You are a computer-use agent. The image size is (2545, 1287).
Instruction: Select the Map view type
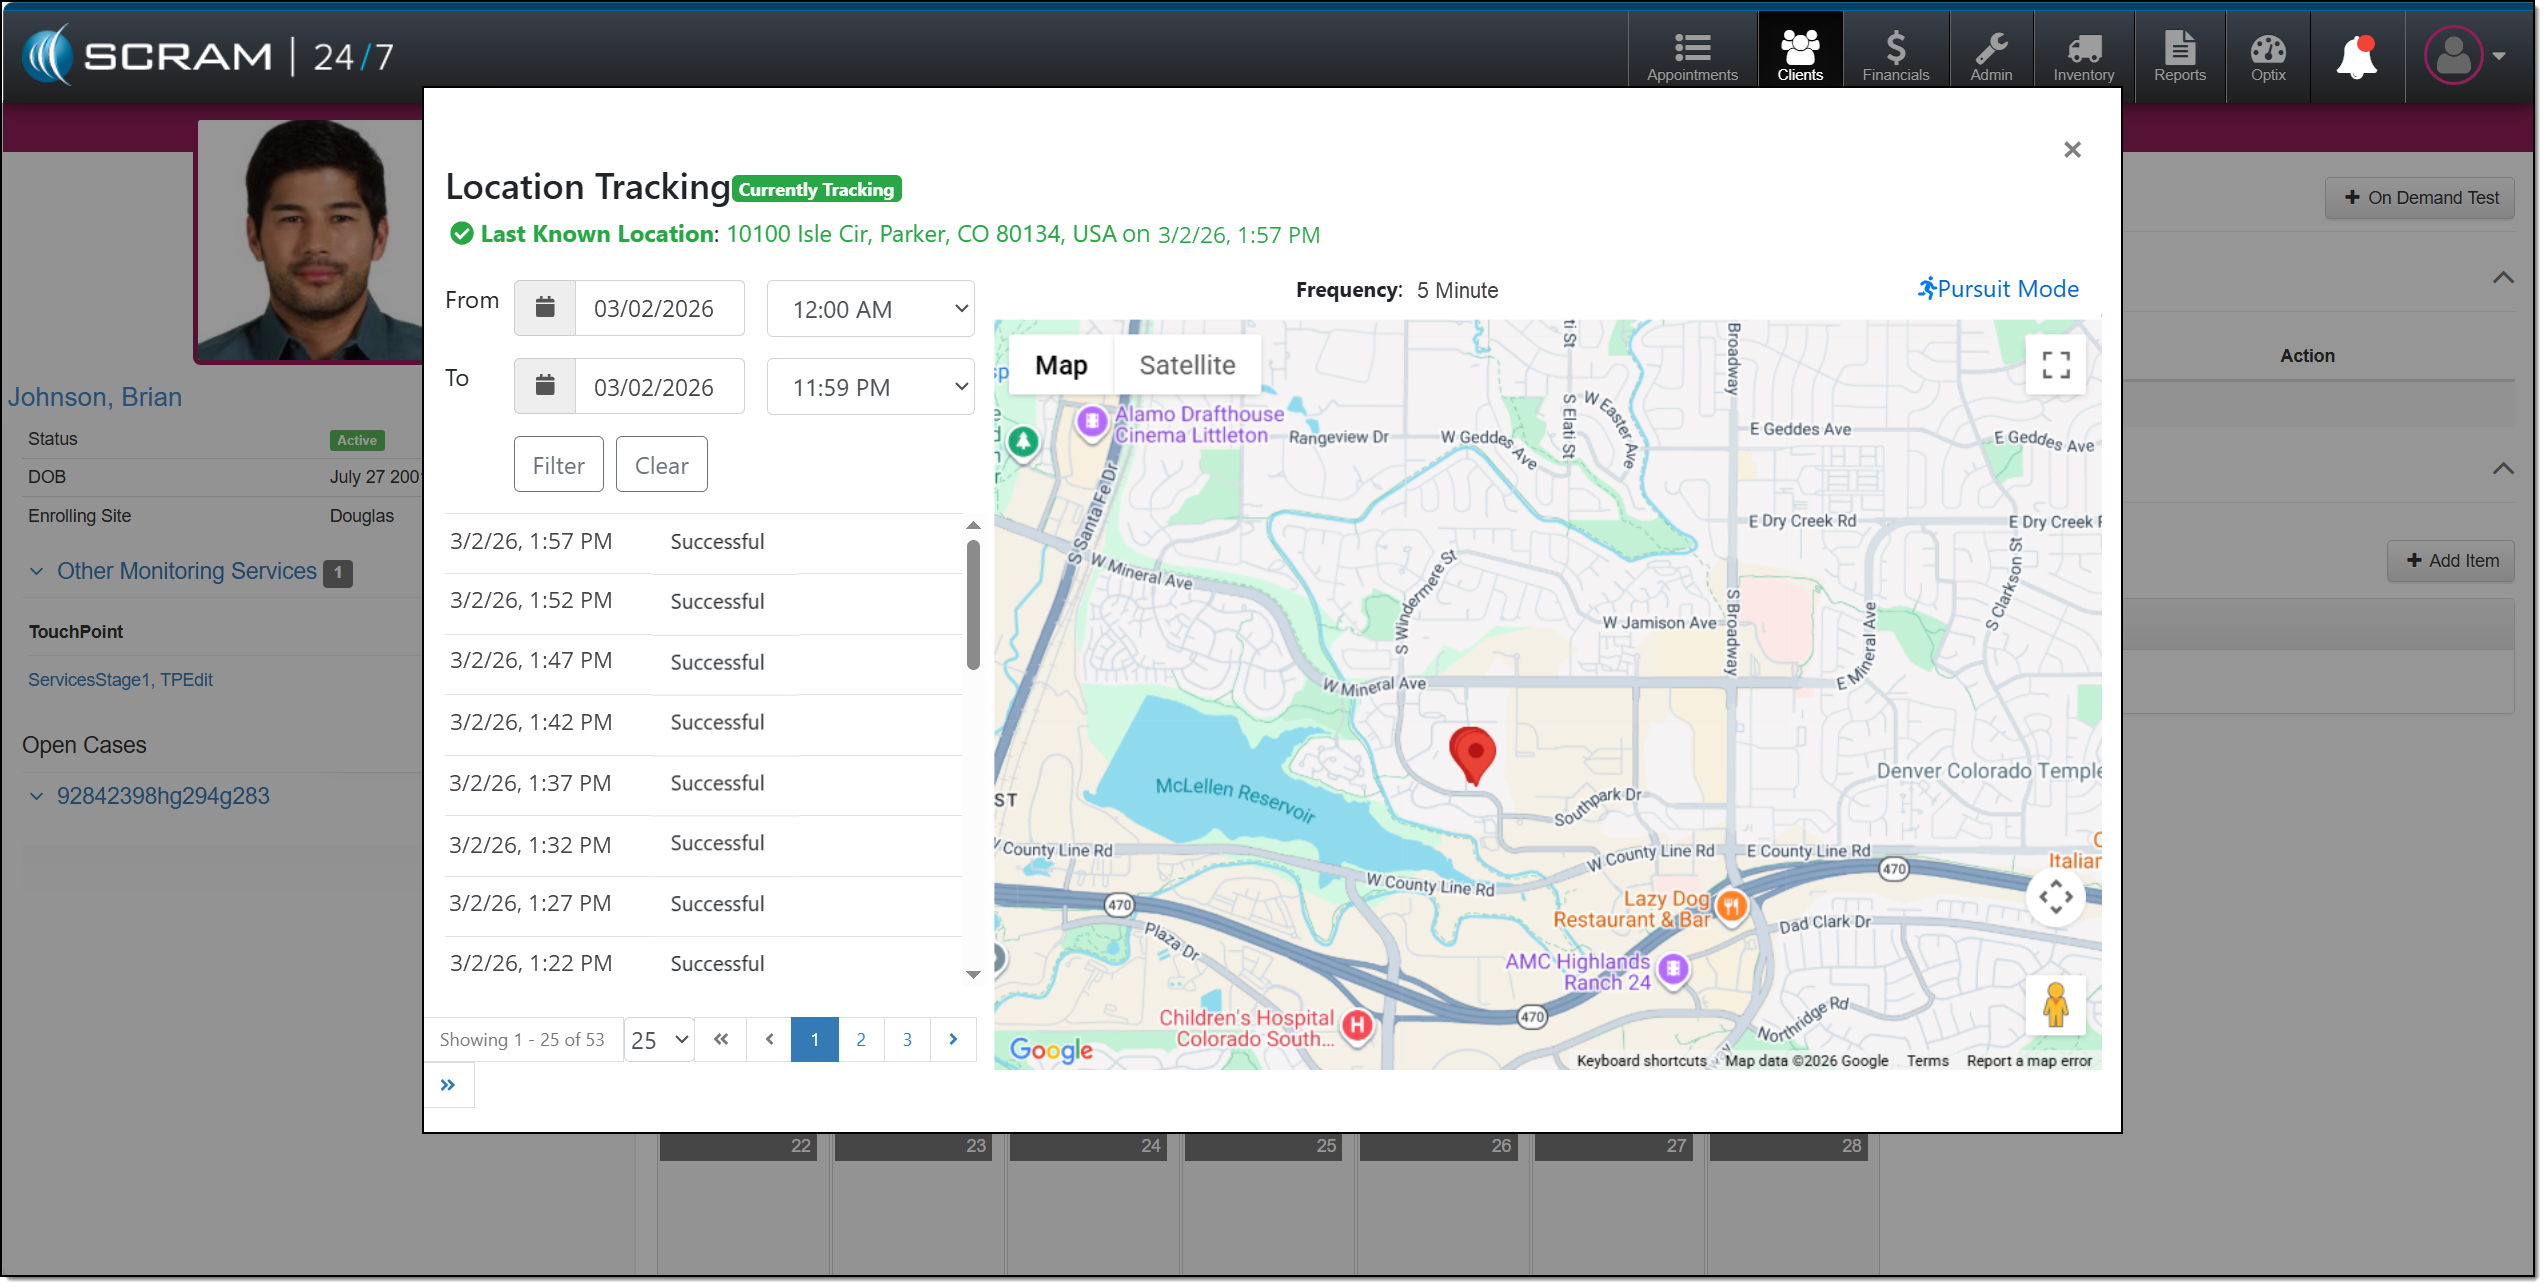pos(1062,366)
